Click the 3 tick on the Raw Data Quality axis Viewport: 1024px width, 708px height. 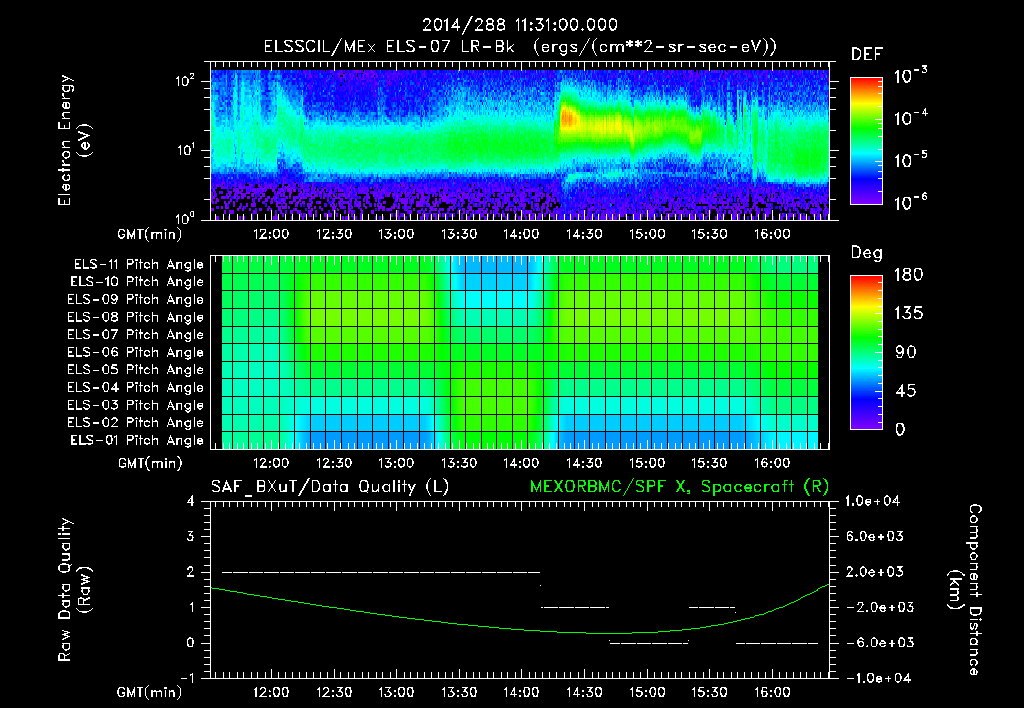191,537
